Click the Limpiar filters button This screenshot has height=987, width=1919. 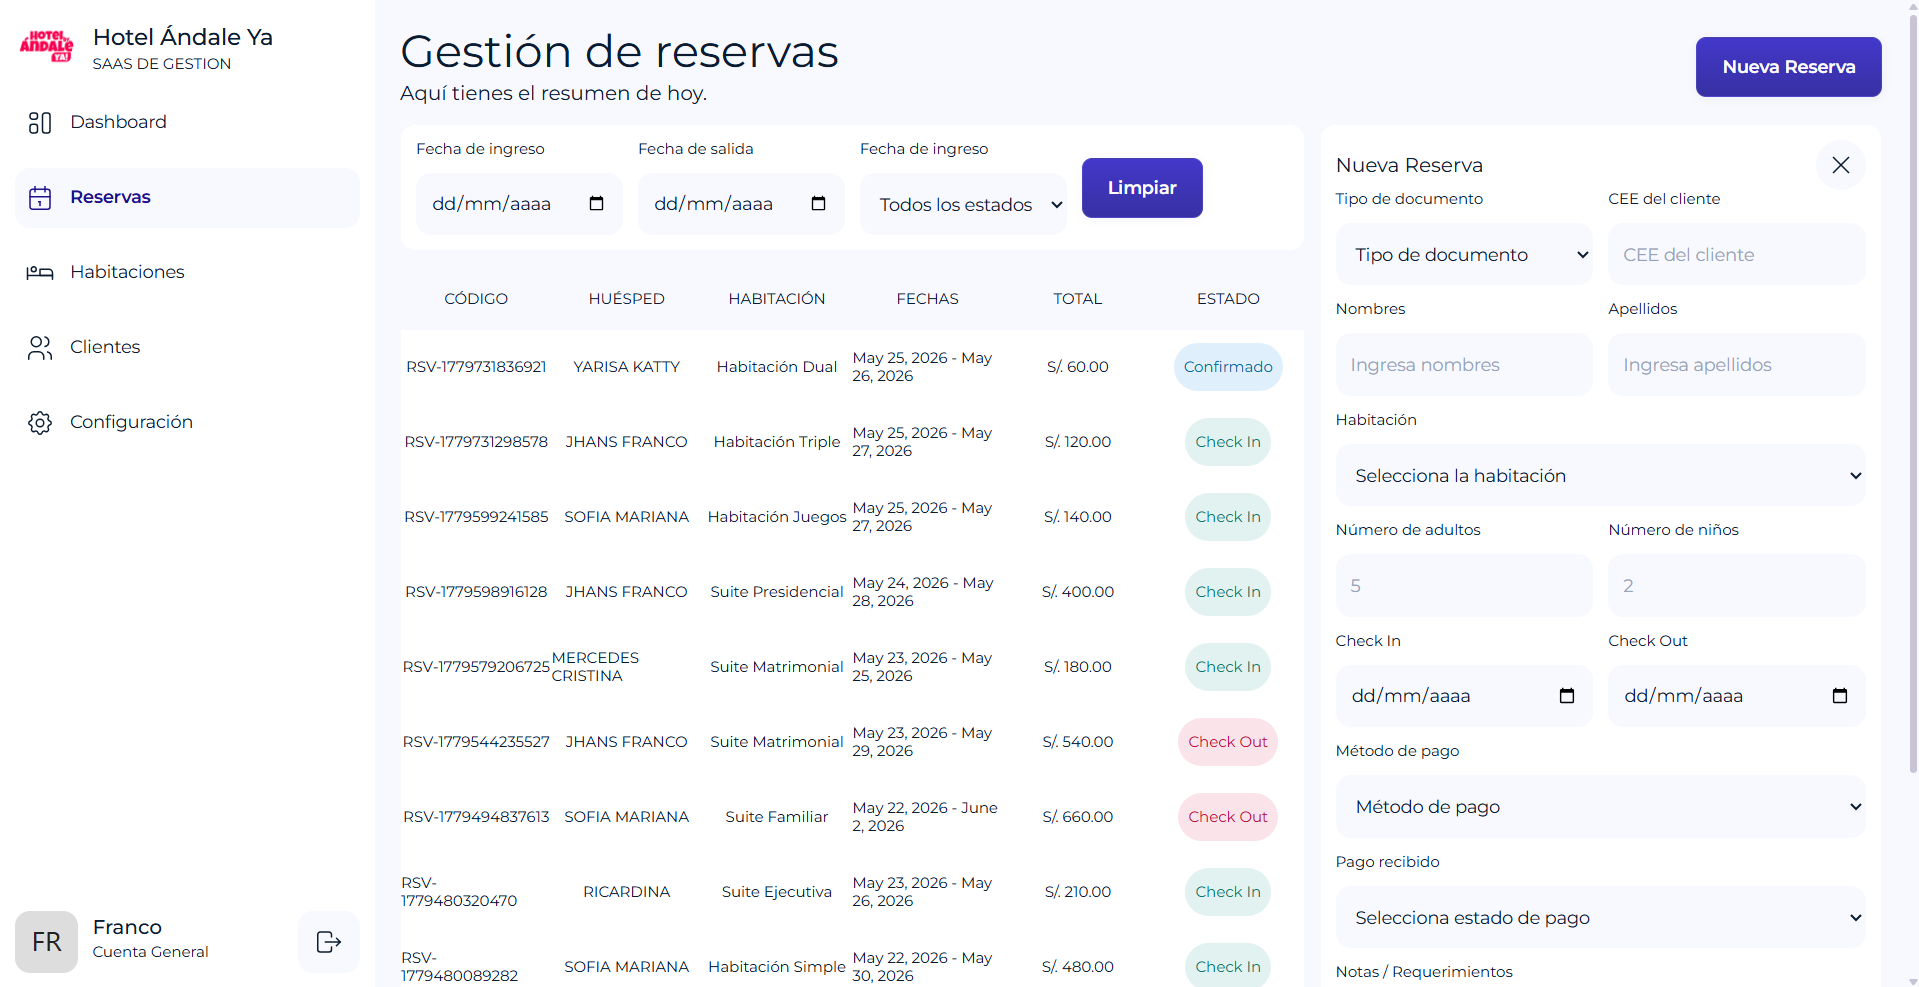click(1142, 188)
